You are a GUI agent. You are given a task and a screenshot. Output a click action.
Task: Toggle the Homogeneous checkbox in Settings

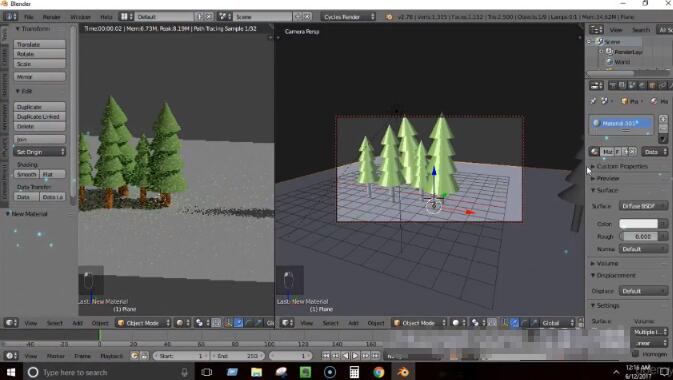[x=636, y=353]
